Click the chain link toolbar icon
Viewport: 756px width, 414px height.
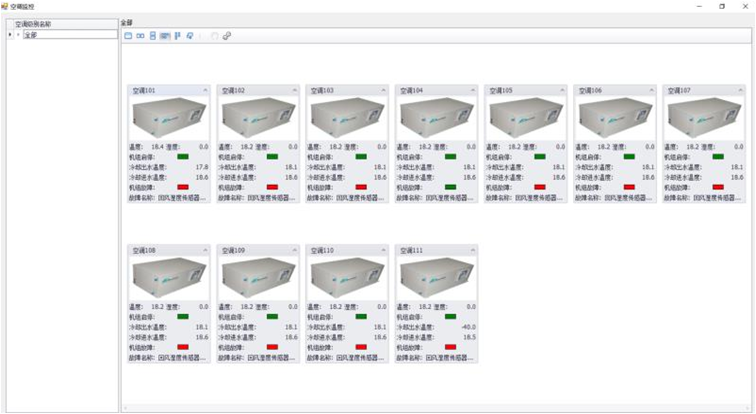pos(227,36)
